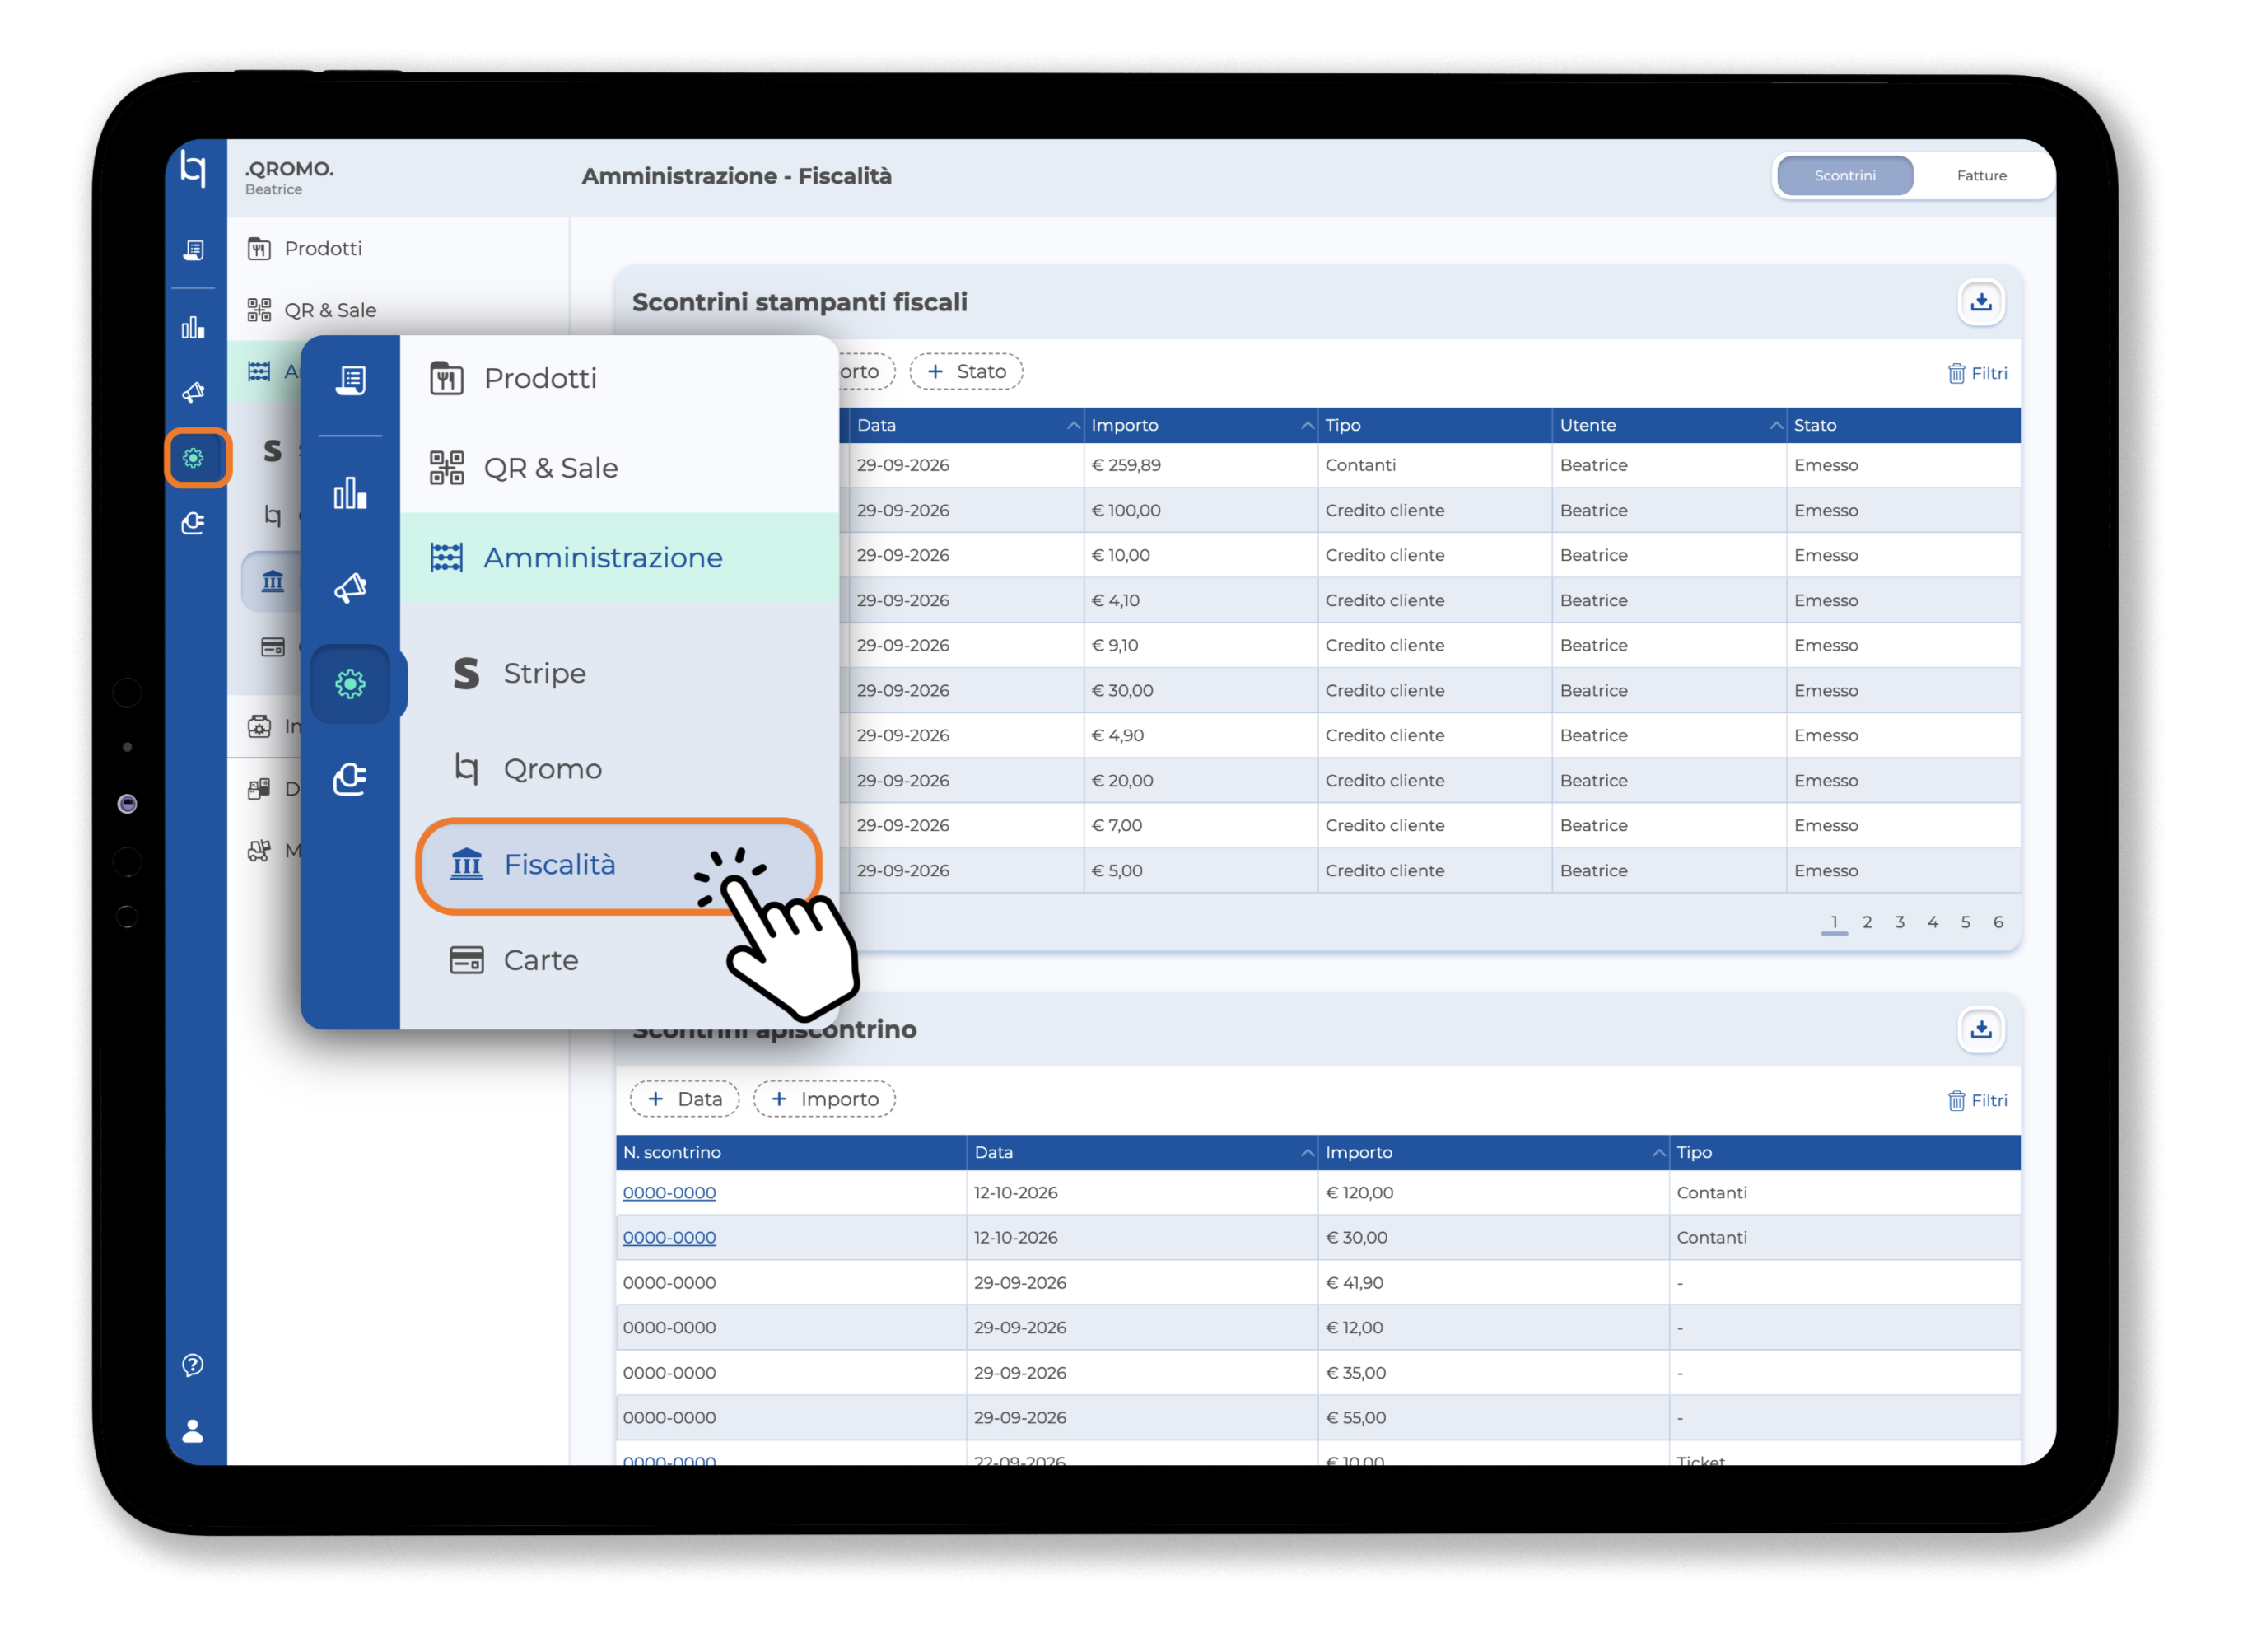The width and height of the screenshot is (2243, 1652).
Task: Open receipt 0000-0000 link for € 30,00
Action: 669,1237
